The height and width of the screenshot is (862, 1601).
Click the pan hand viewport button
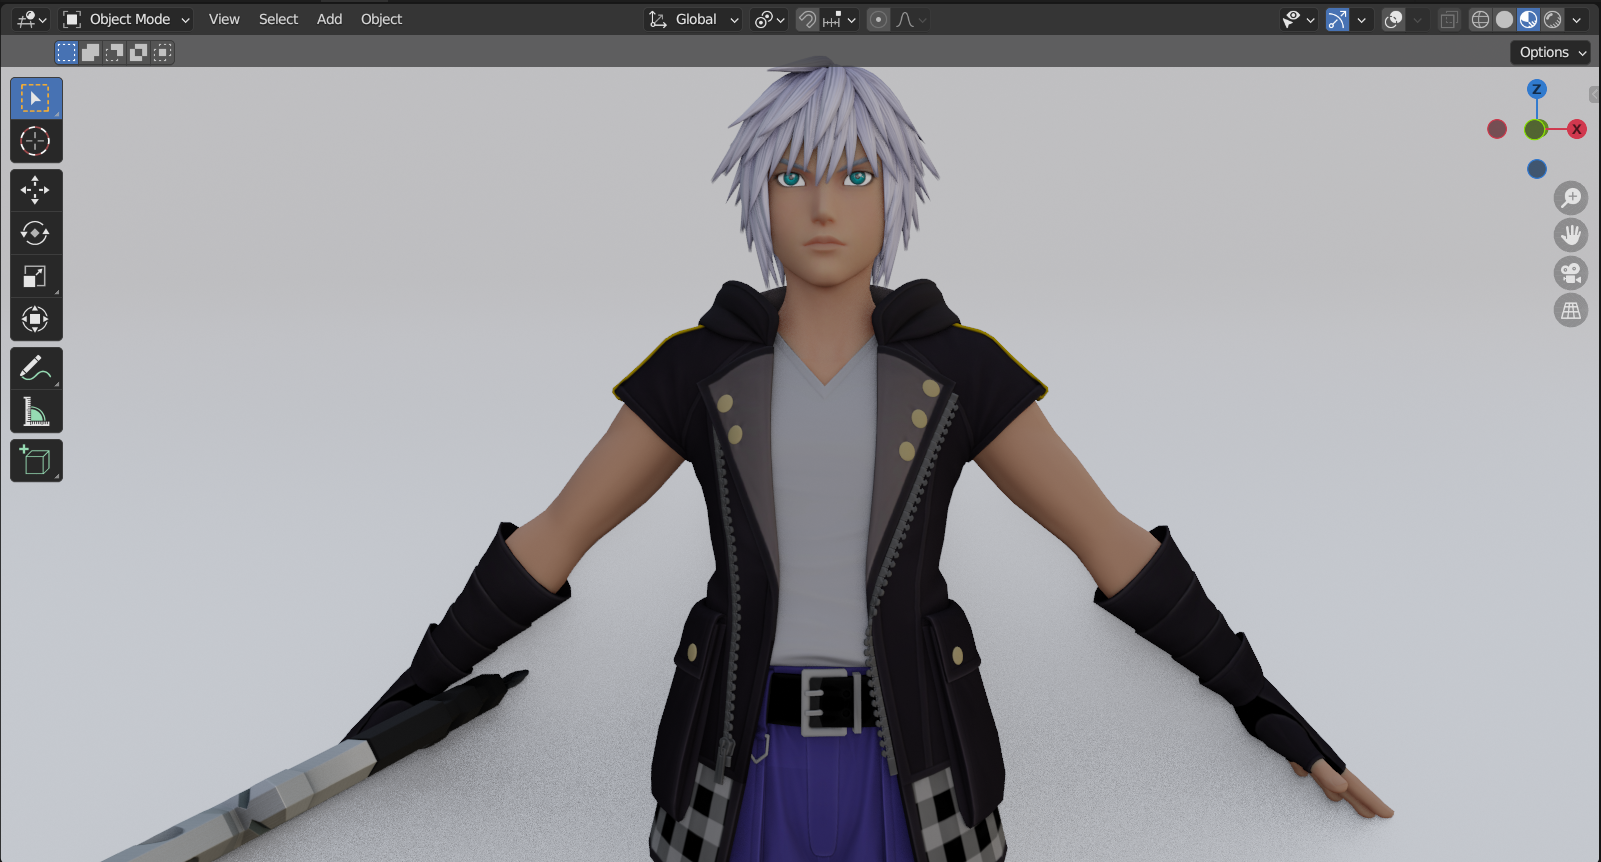click(1571, 235)
